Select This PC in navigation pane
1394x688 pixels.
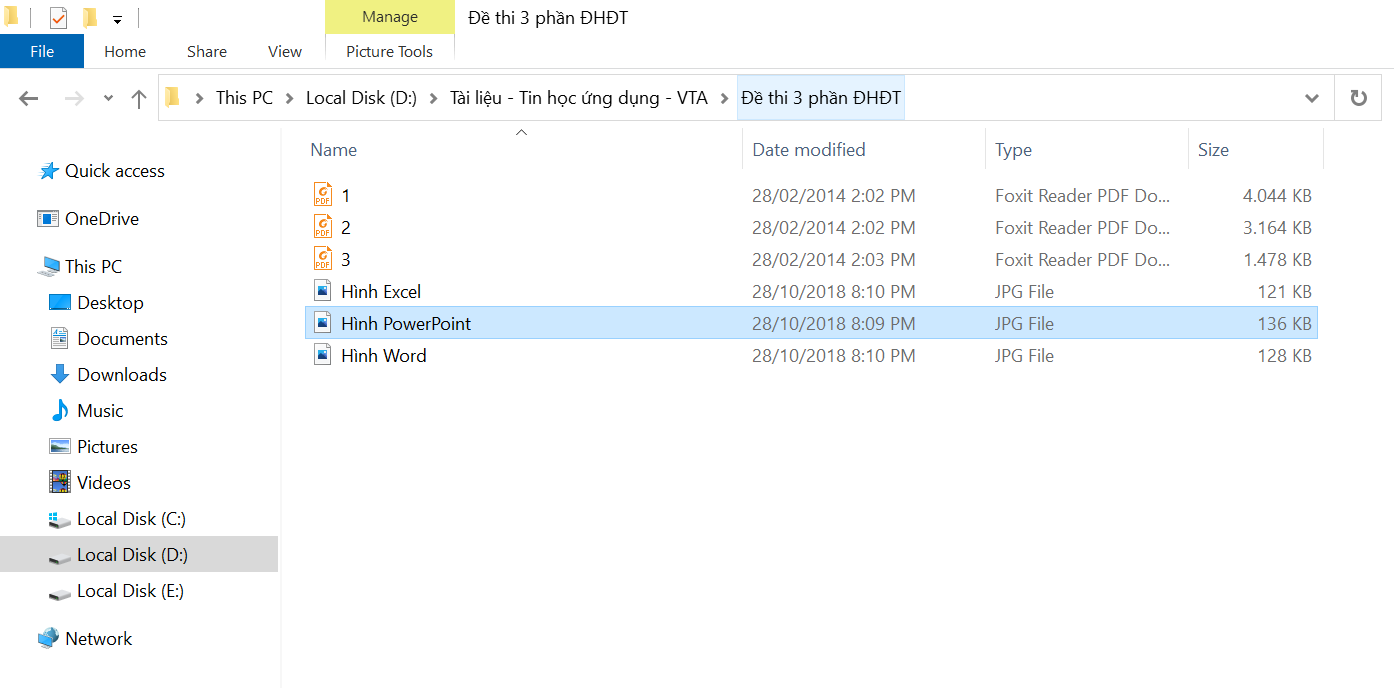tap(93, 267)
